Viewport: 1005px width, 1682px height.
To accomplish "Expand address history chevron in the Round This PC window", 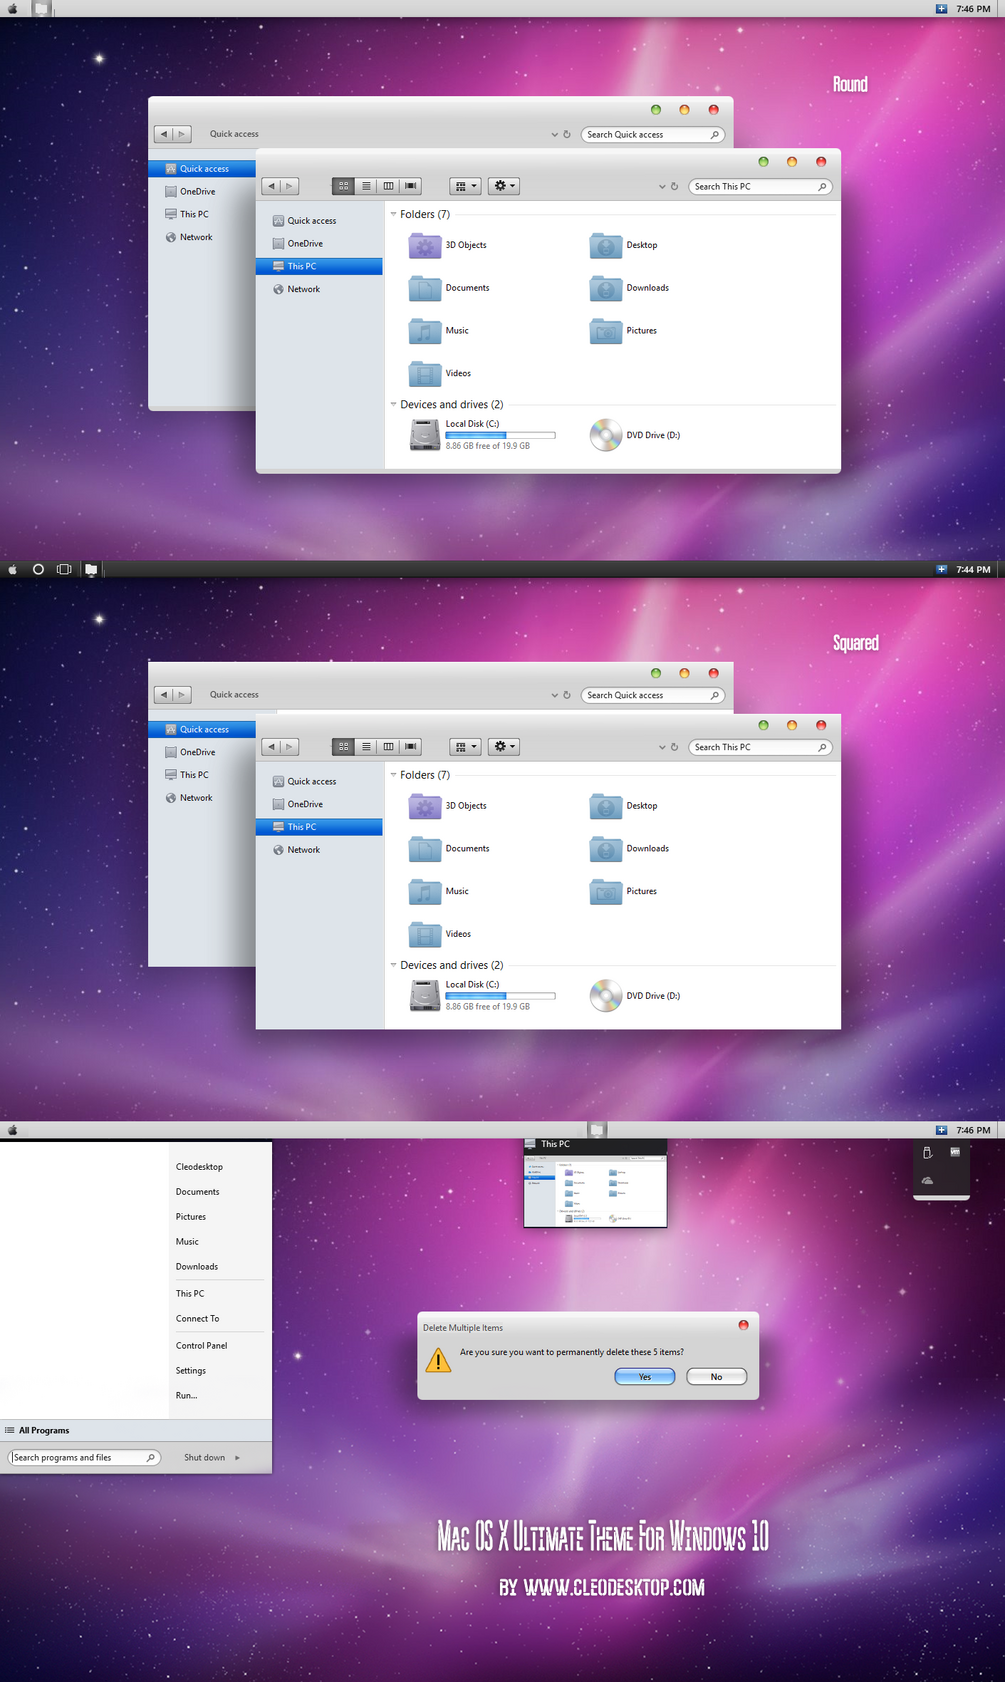I will (662, 187).
